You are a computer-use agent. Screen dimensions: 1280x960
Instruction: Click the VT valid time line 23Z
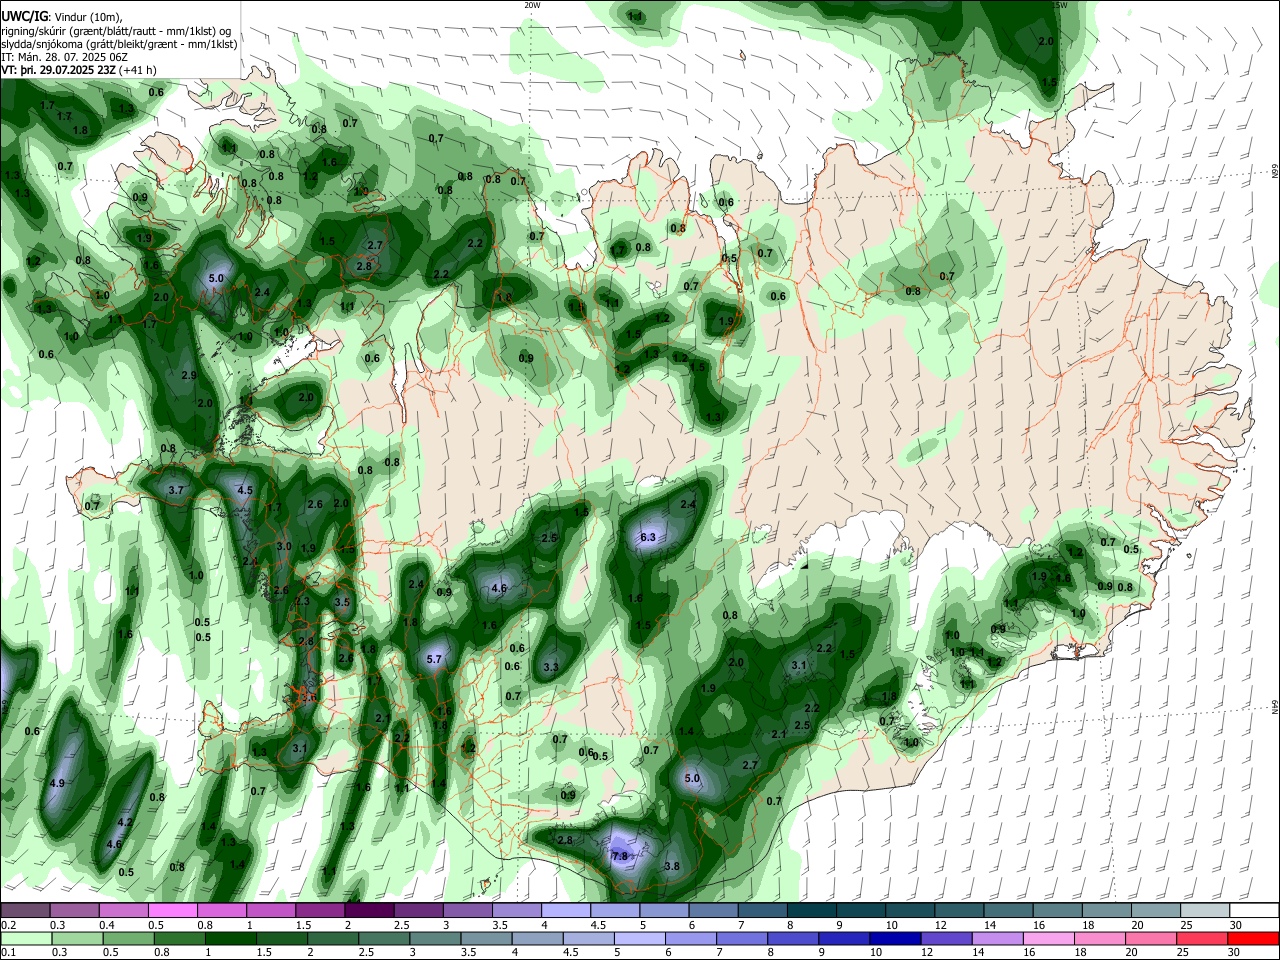tap(78, 70)
